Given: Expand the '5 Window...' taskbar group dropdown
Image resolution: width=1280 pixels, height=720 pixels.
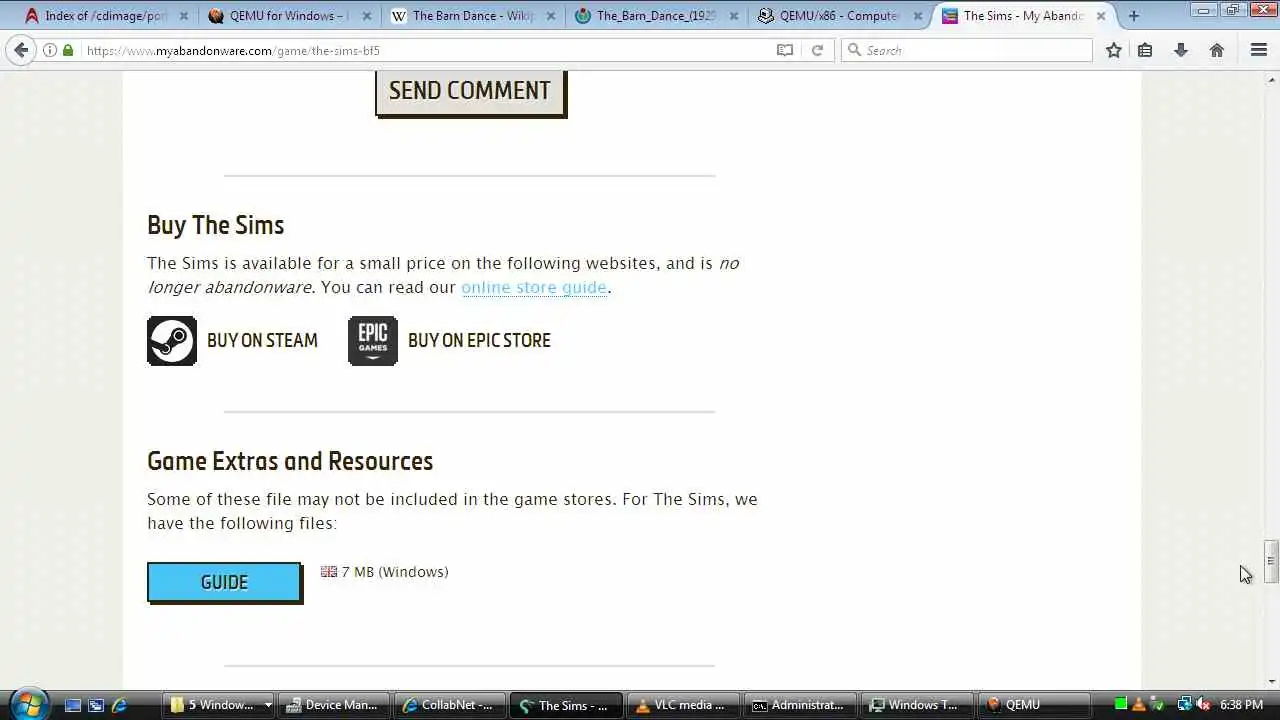Looking at the screenshot, I should pyautogui.click(x=267, y=705).
